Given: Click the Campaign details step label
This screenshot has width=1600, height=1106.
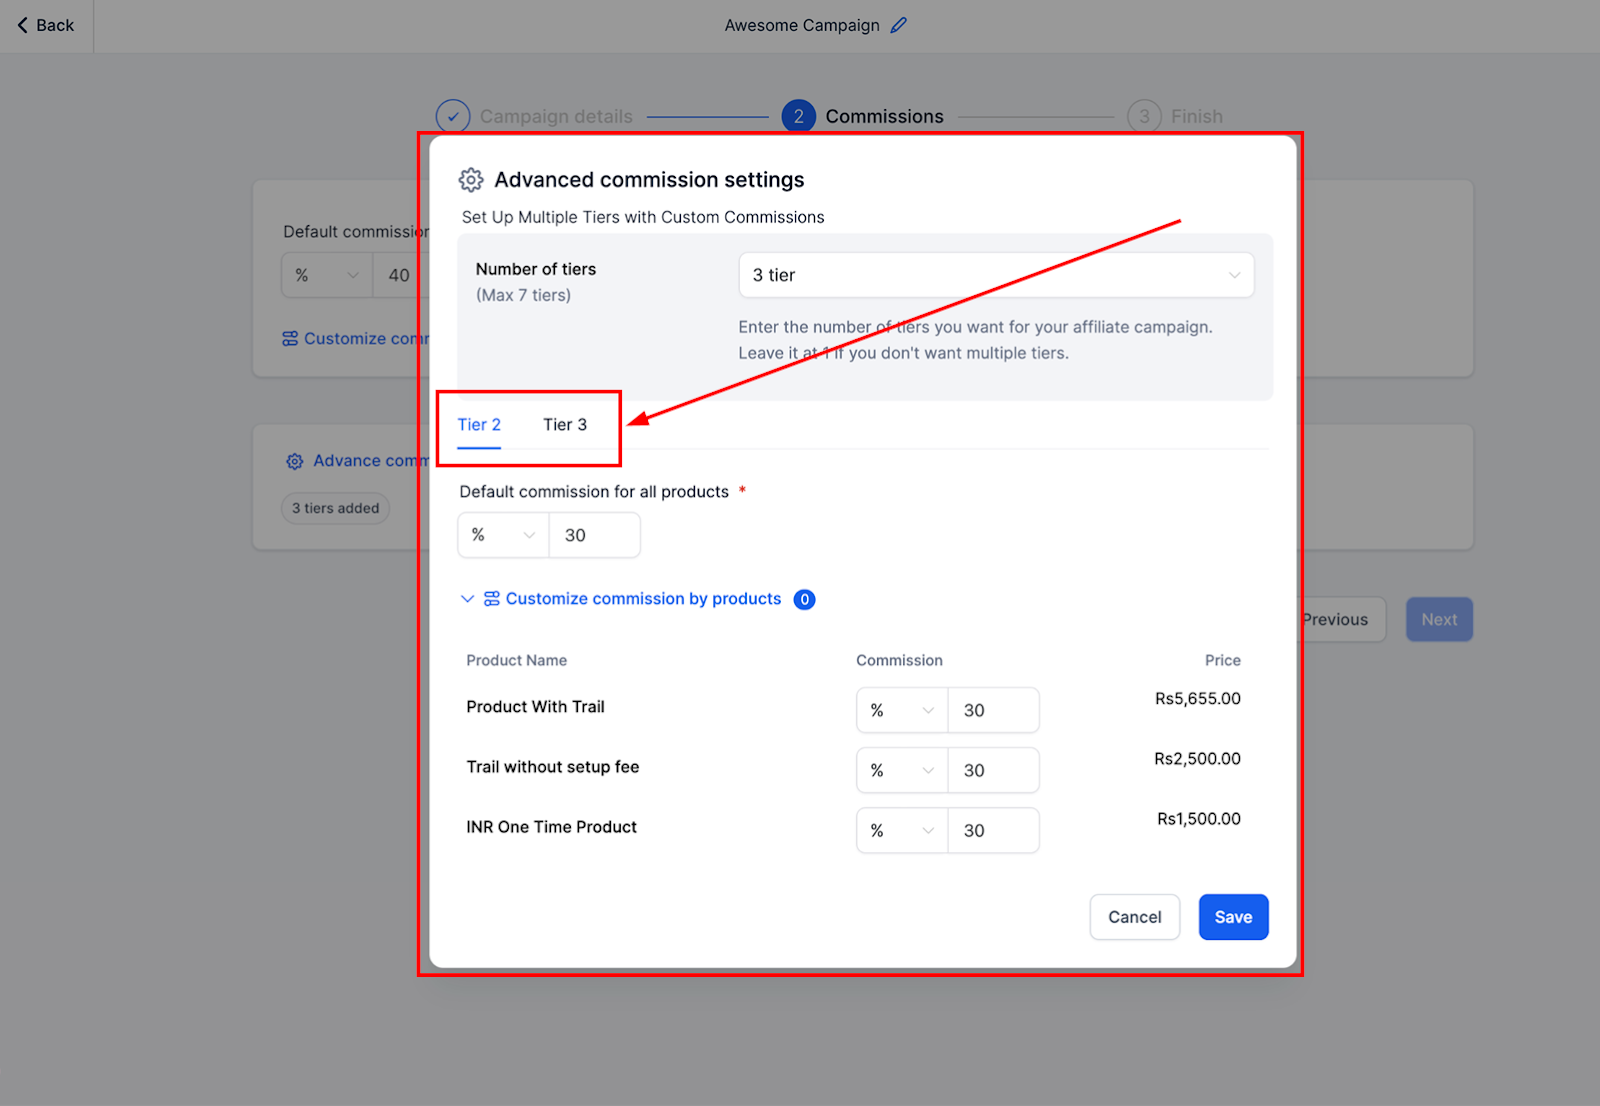Looking at the screenshot, I should coord(556,117).
